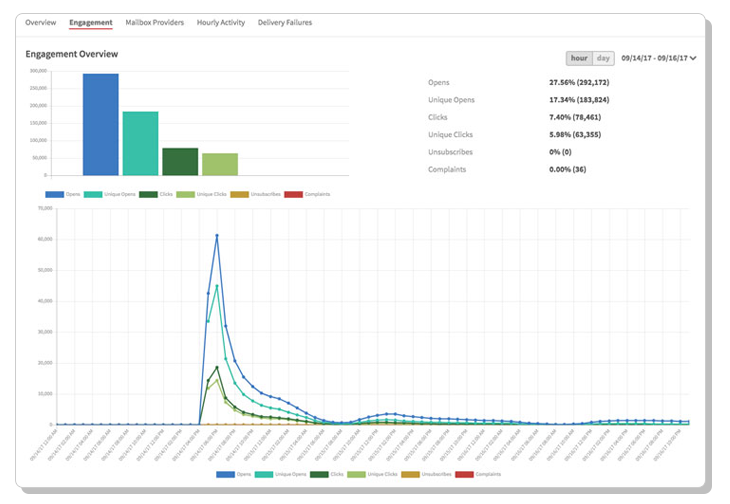730x504 pixels.
Task: Click the Unsubscribes value 0% (0)
Action: 560,152
